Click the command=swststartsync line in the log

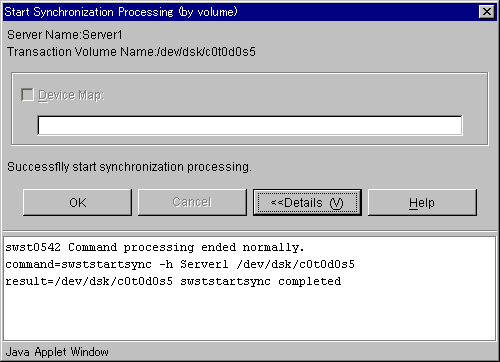coord(180,265)
